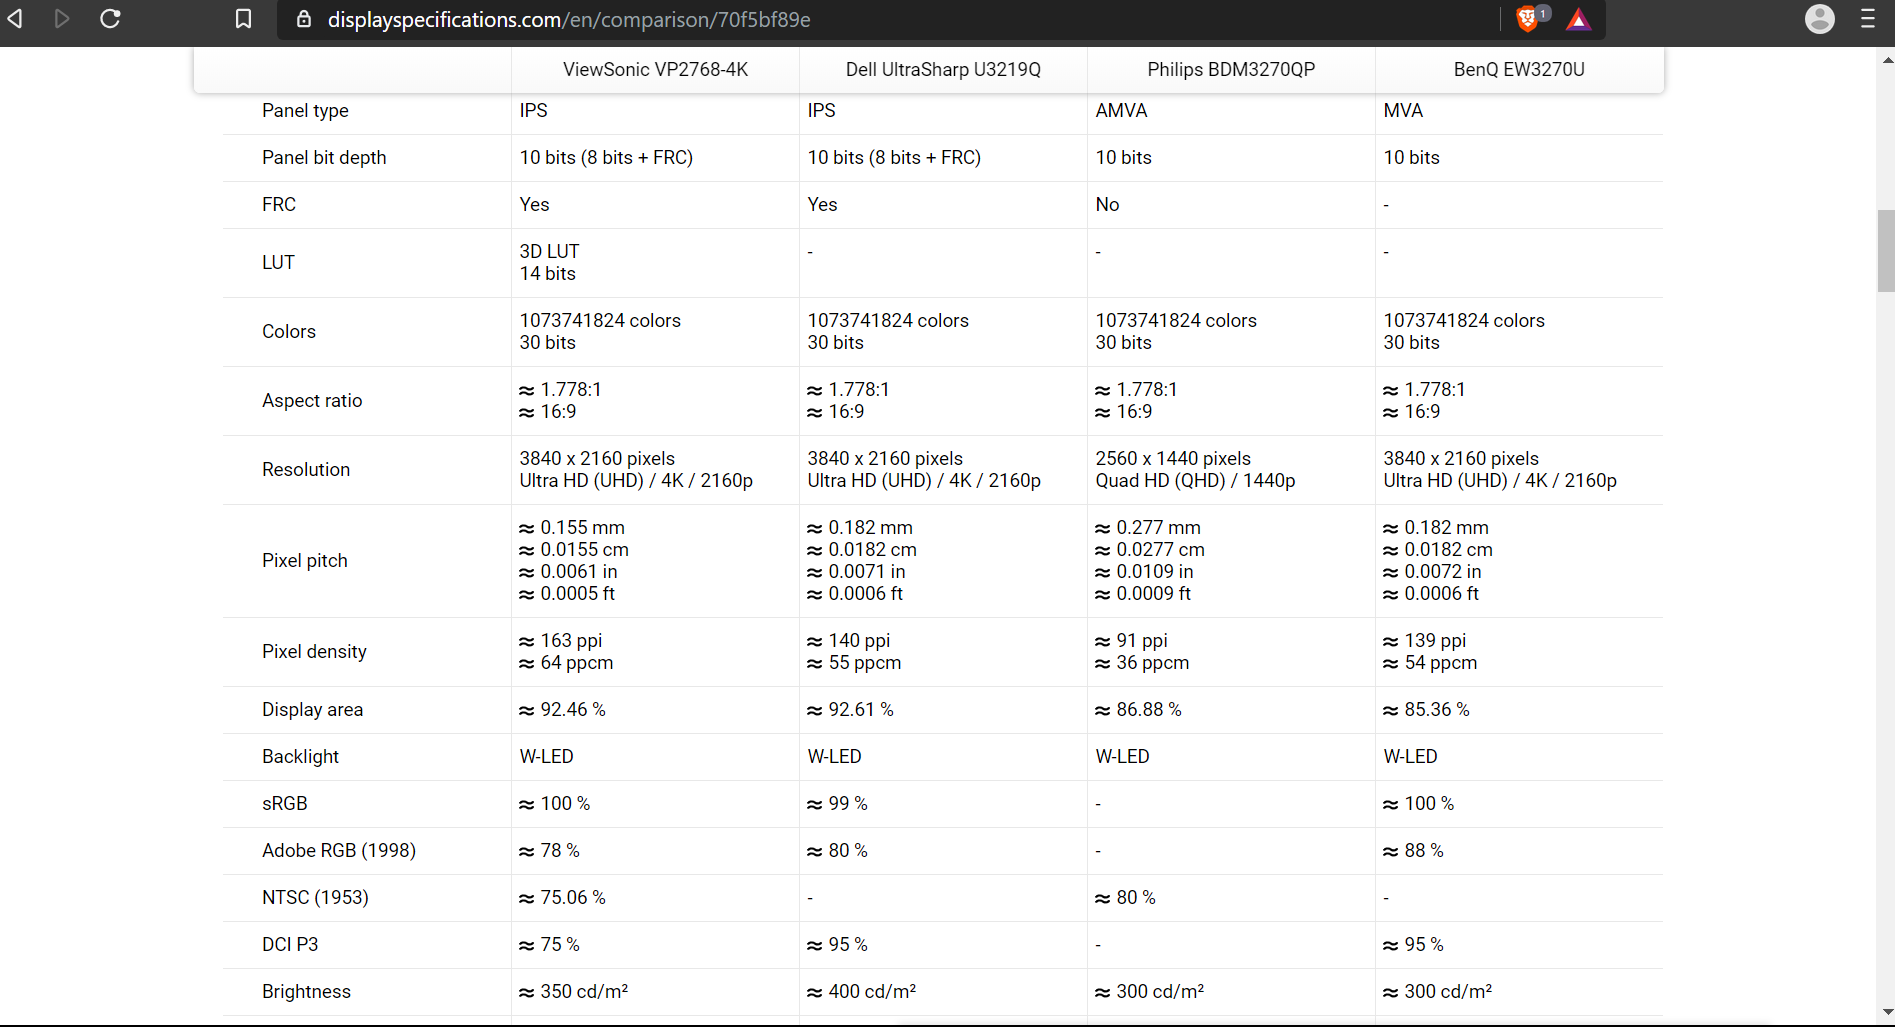Viewport: 1895px width, 1027px height.
Task: Click the address bar URL
Action: coord(569,19)
